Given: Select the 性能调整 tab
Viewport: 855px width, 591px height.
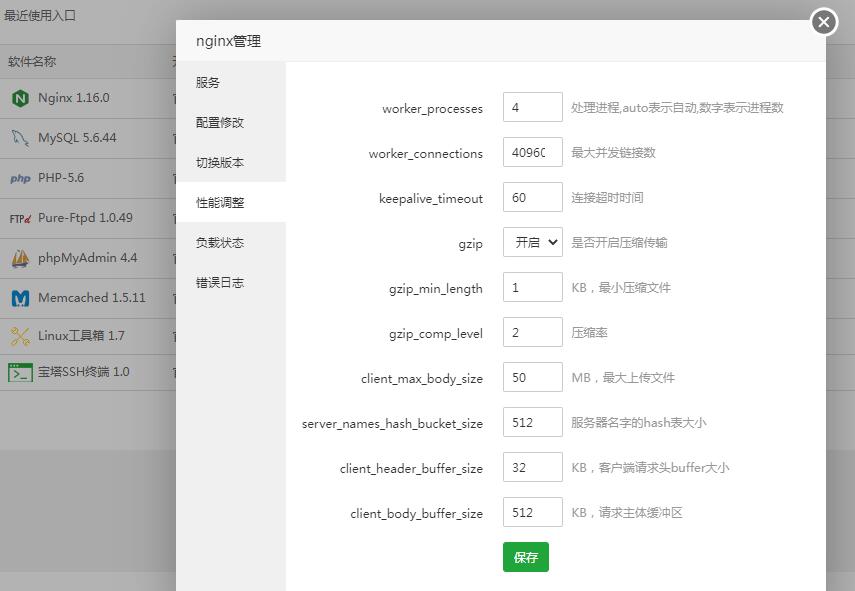Looking at the screenshot, I should coord(231,202).
